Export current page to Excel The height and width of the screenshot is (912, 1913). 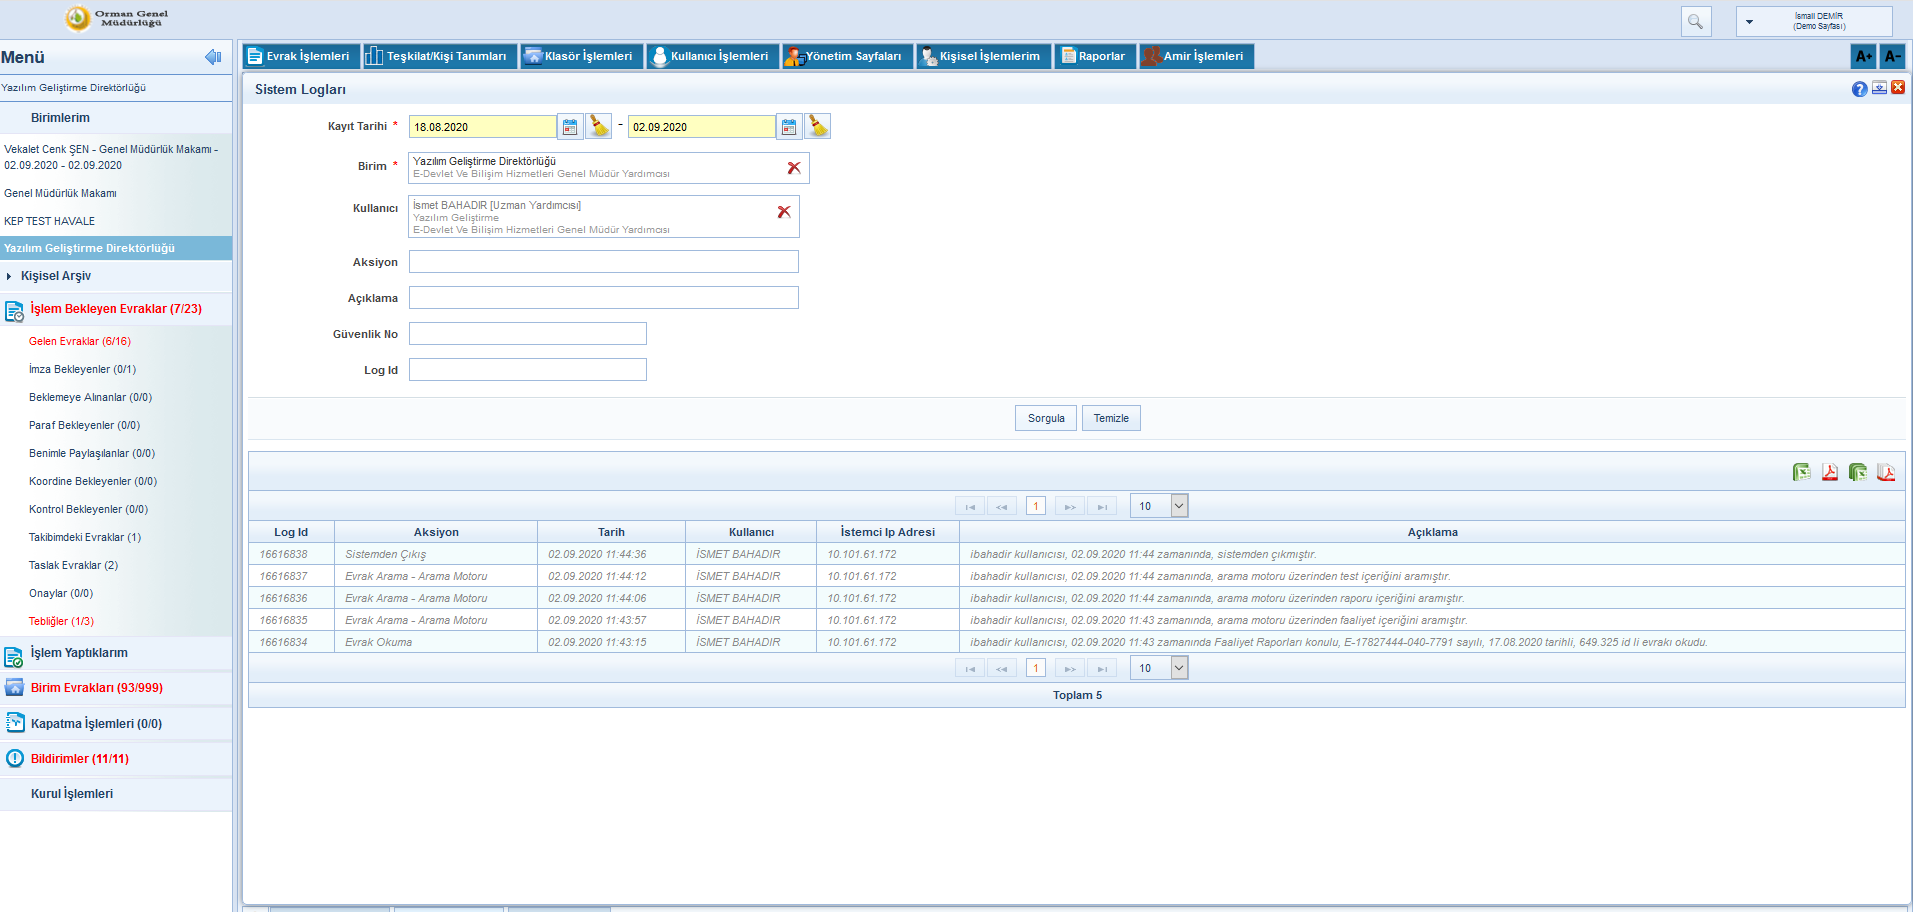[1801, 473]
